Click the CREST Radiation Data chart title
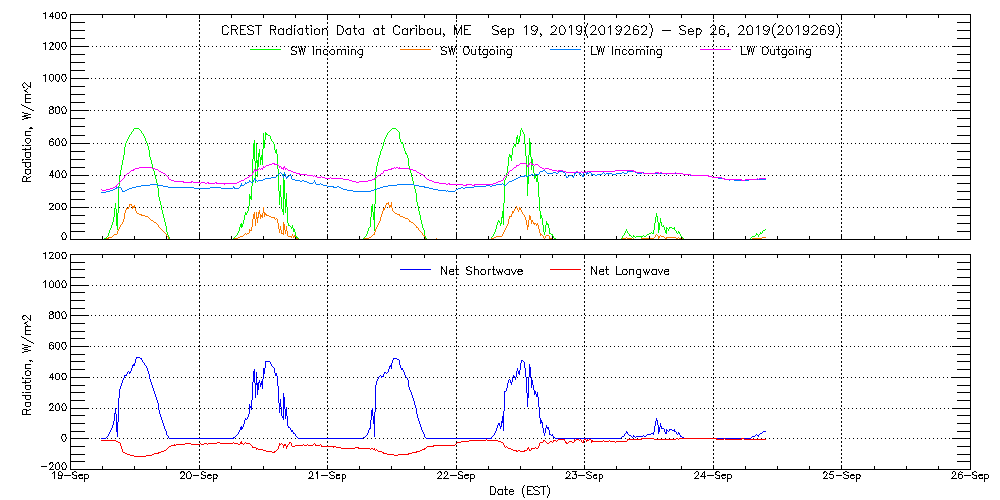1000x500 pixels. [531, 31]
